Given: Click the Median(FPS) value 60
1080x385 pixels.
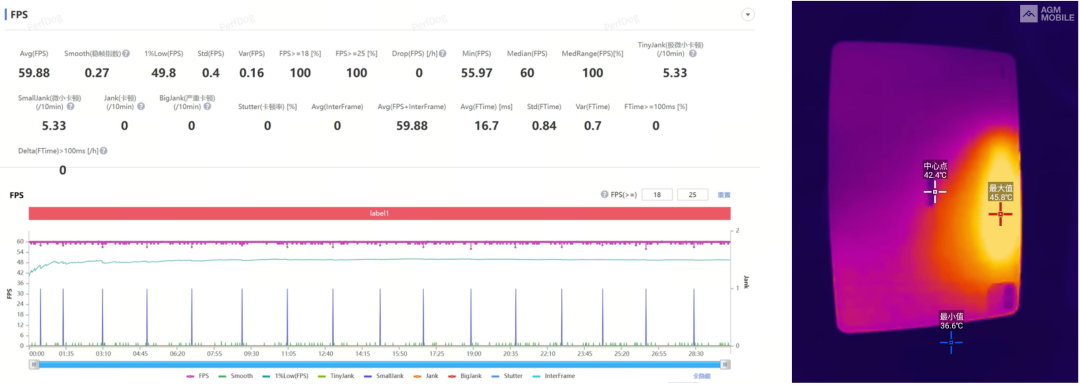Looking at the screenshot, I should 527,72.
